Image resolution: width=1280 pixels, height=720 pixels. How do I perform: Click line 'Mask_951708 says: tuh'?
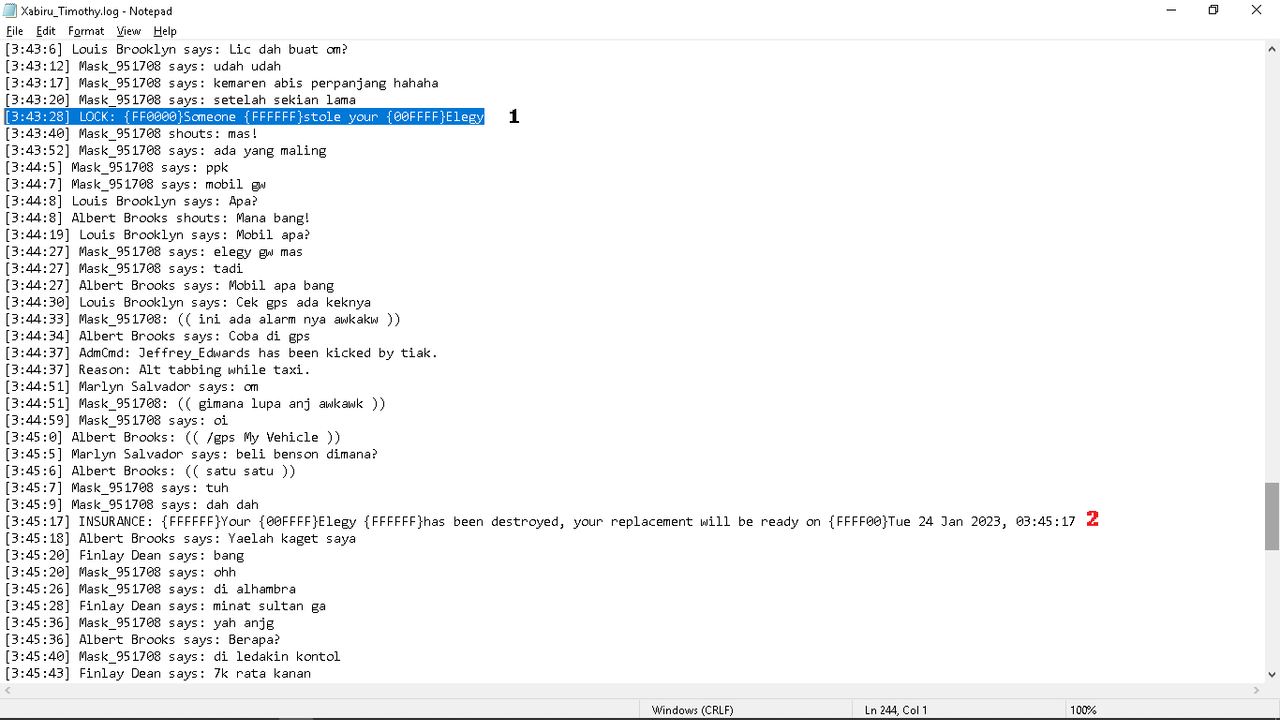116,488
